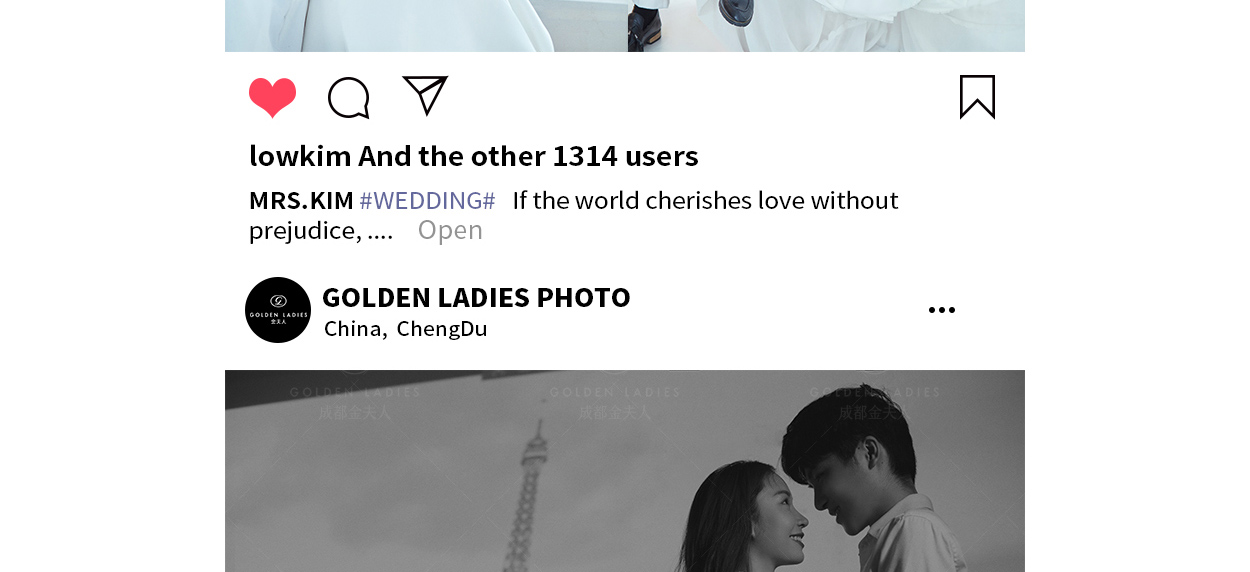Image resolution: width=1250 pixels, height=572 pixels.
Task: Open the GOLDEN LADIES PHOTO account name
Action: pos(476,297)
